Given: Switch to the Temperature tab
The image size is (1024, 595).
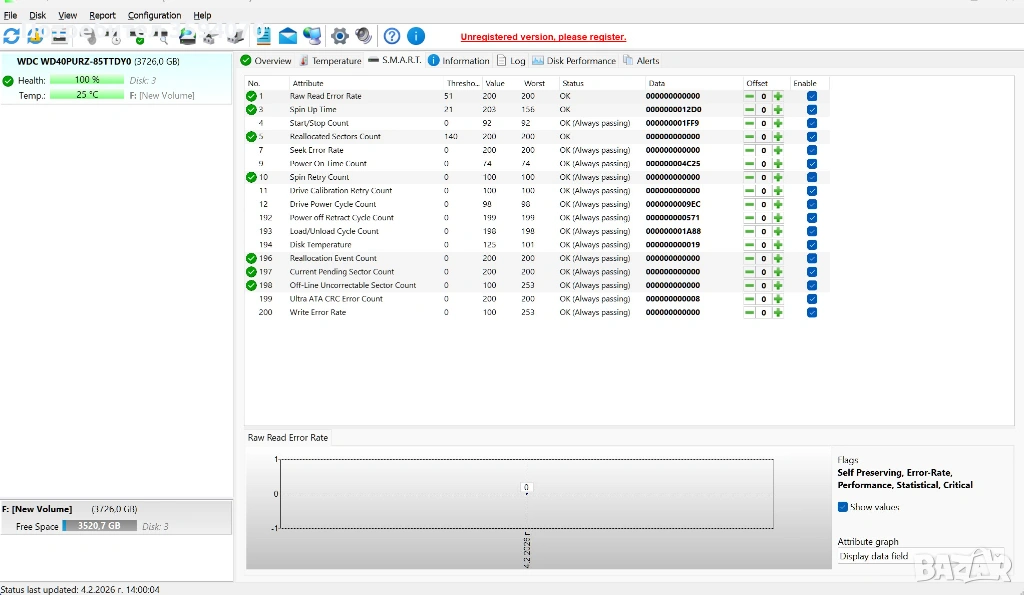Looking at the screenshot, I should point(331,61).
